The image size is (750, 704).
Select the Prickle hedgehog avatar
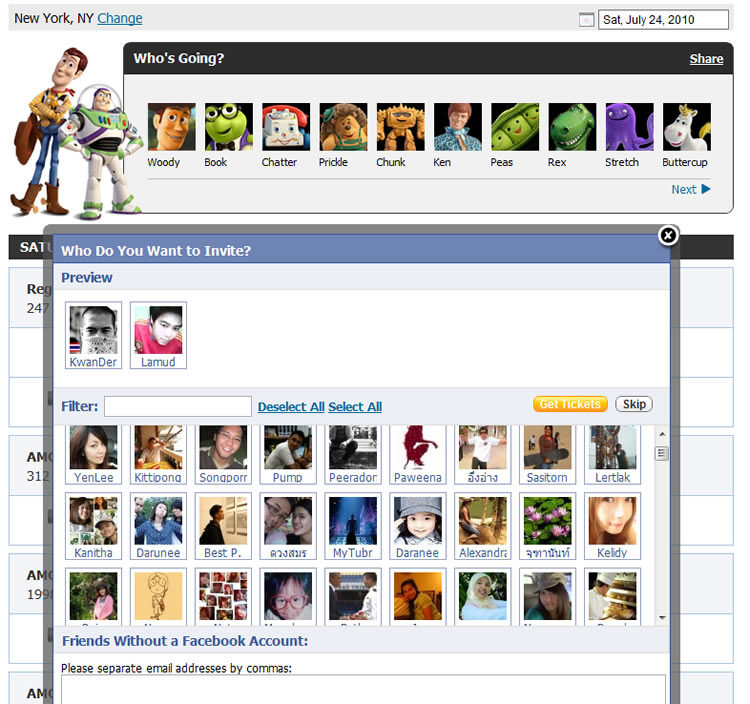[343, 127]
